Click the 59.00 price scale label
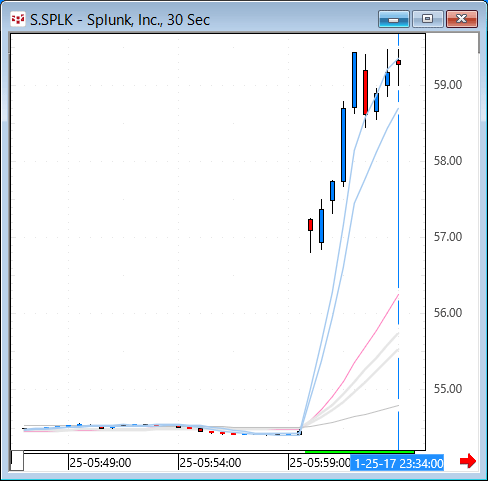Image resolution: width=488 pixels, height=481 pixels. 448,85
